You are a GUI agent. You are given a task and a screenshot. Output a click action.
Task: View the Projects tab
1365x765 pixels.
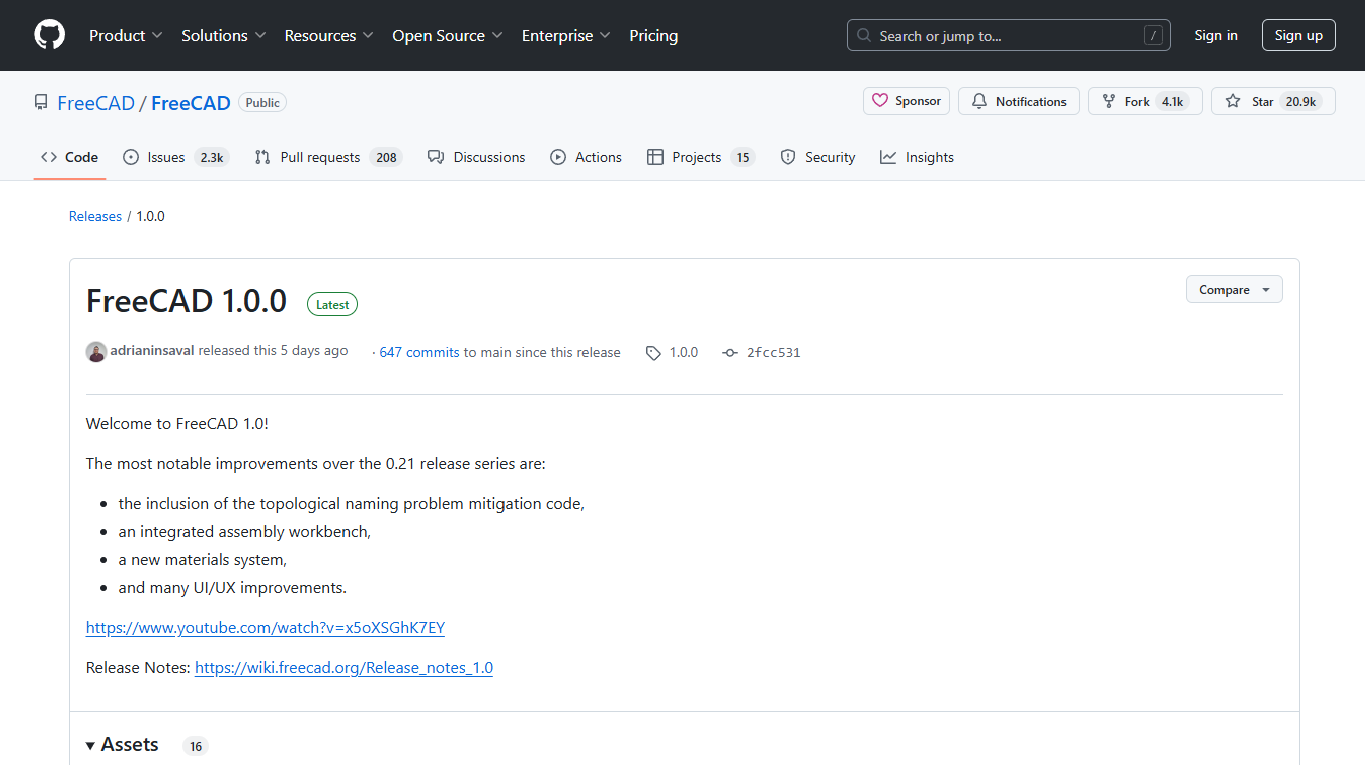(x=701, y=157)
